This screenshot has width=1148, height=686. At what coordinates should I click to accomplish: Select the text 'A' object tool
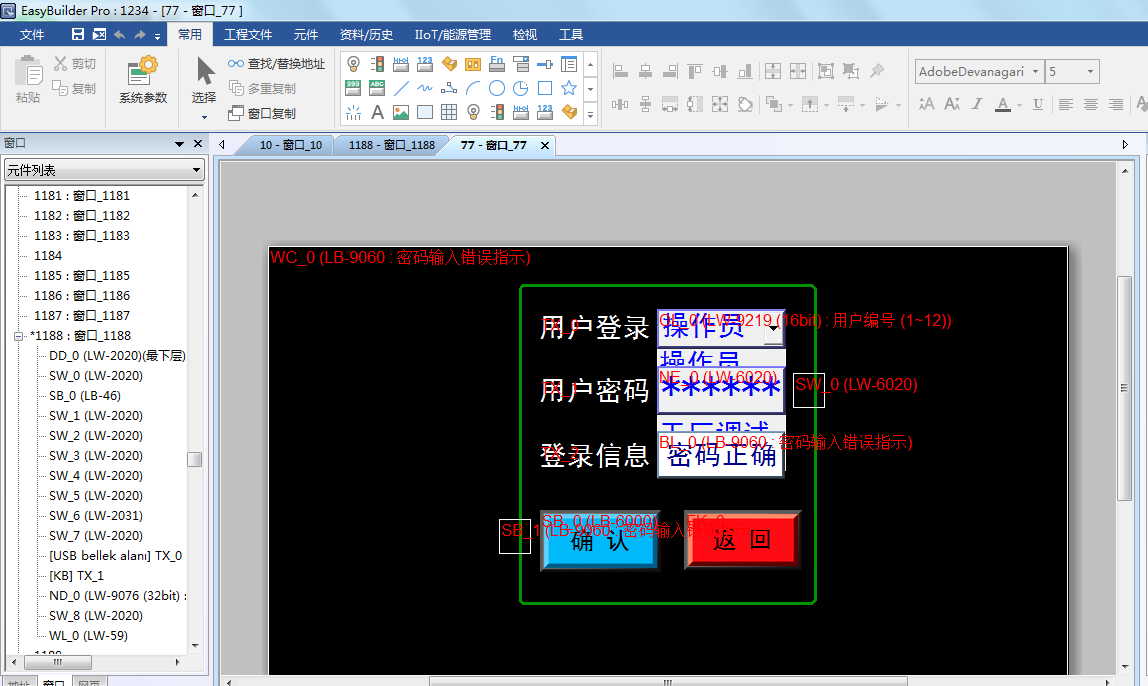(x=377, y=112)
